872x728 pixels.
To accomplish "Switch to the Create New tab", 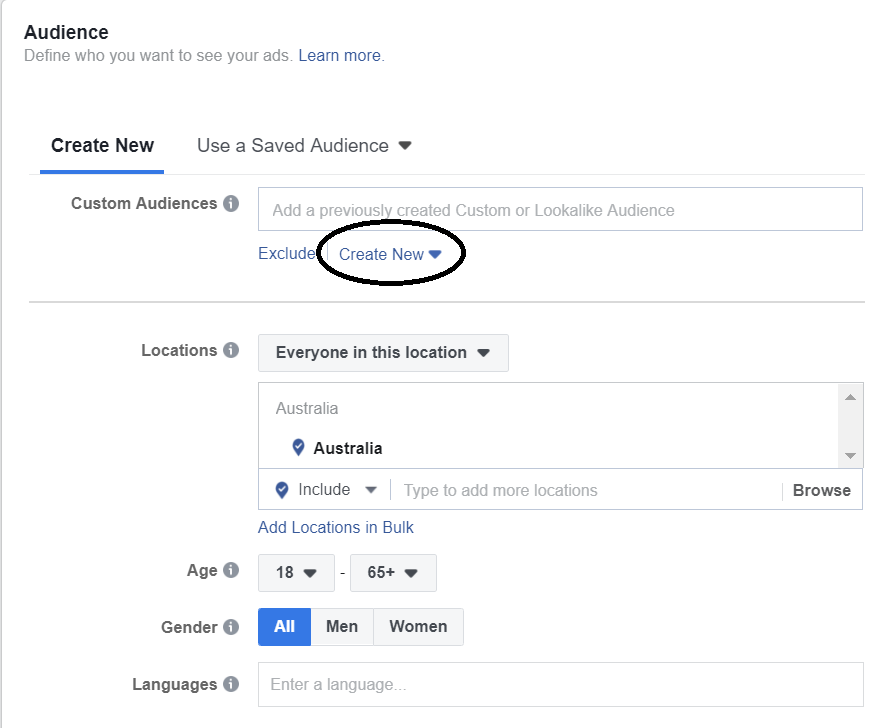I will point(102,146).
